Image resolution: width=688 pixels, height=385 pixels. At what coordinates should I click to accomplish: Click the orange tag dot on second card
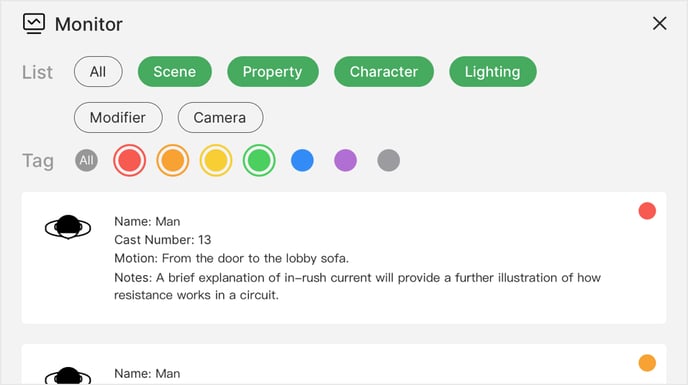tap(647, 363)
